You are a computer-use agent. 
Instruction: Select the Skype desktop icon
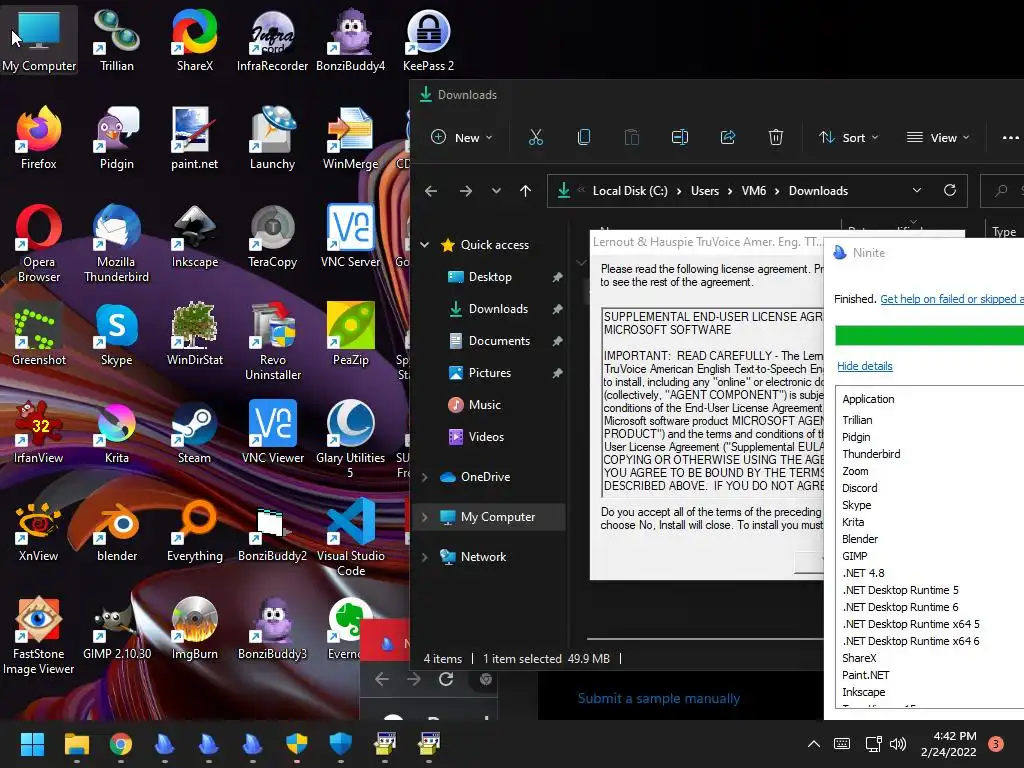click(116, 334)
